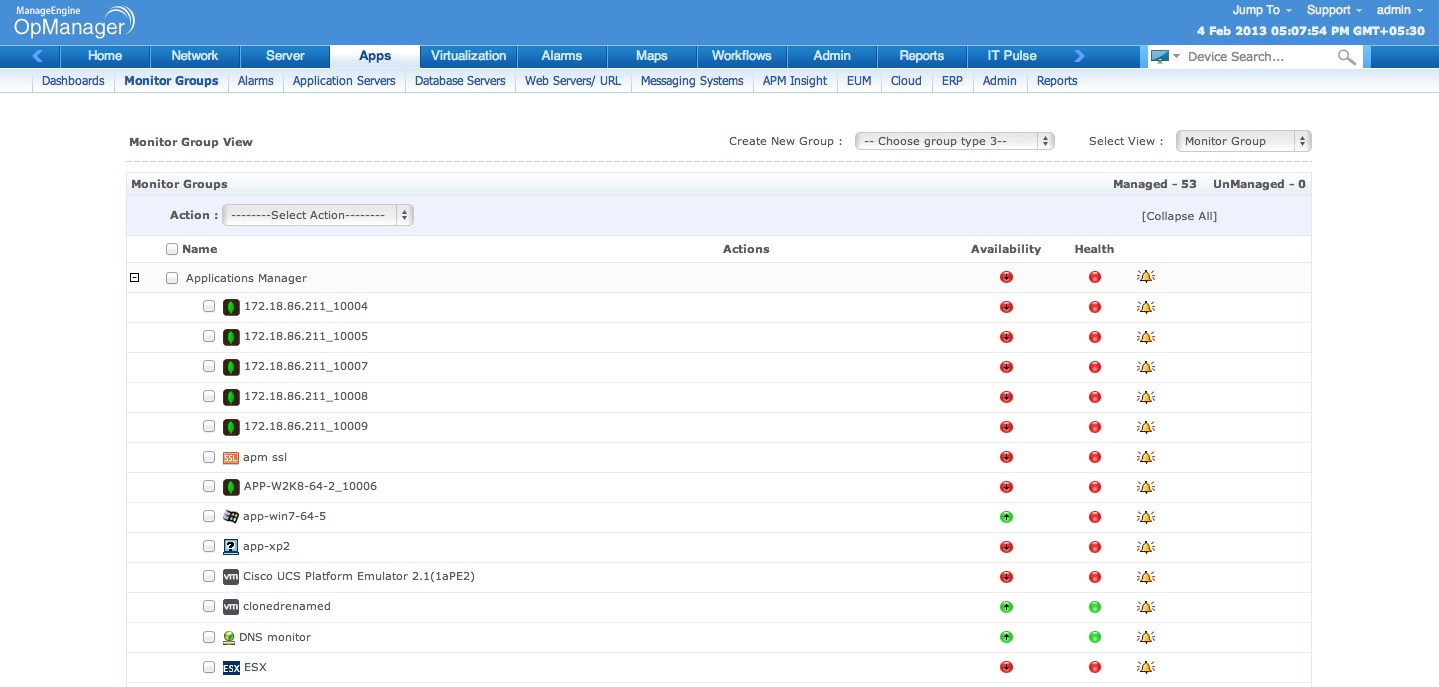Screen dimensions: 1439x687
Task: Open the Select View Monitor Group dropdown
Action: click(x=1243, y=141)
